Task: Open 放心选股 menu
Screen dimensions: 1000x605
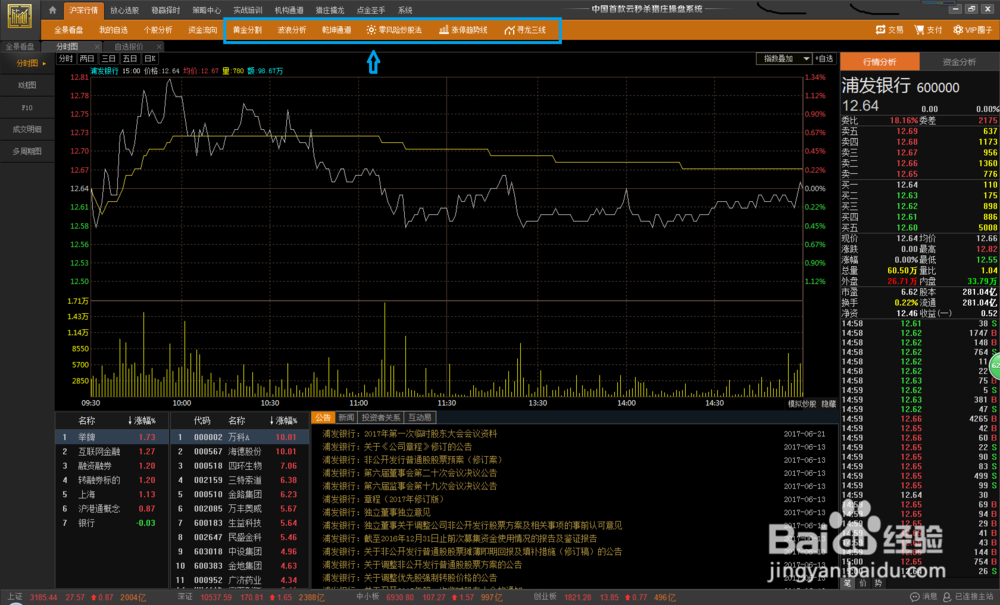Action: (124, 10)
